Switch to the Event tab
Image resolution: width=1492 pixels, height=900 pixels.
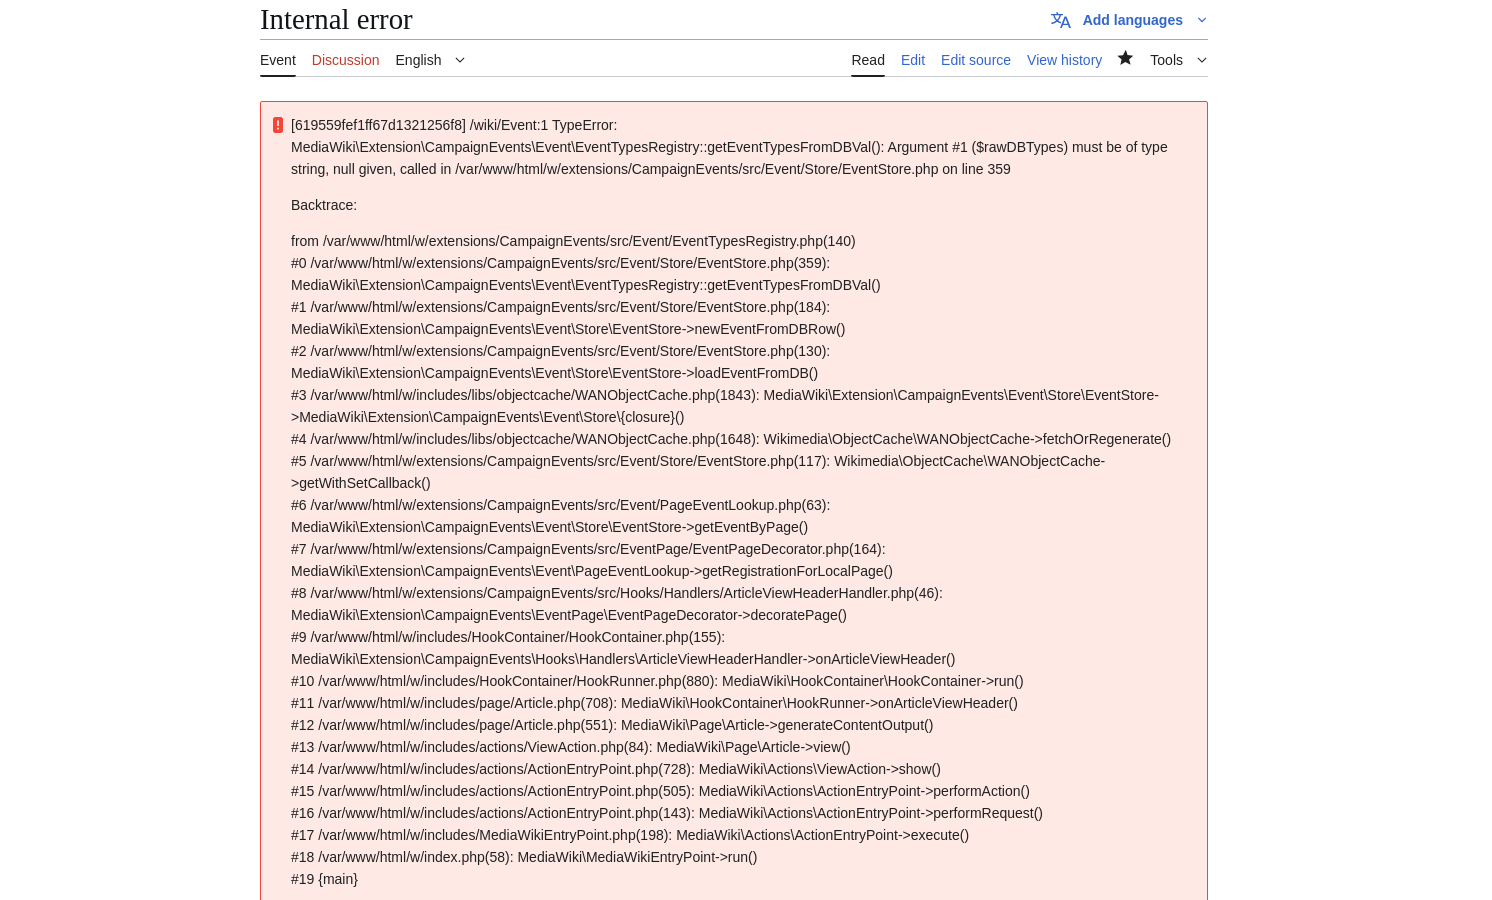pos(278,60)
